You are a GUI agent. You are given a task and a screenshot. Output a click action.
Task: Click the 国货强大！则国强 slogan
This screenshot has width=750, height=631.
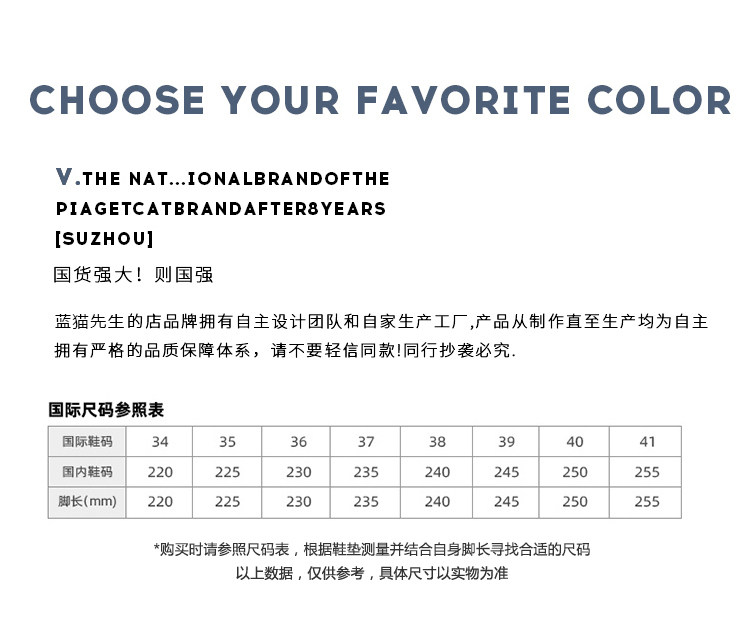coord(133,274)
